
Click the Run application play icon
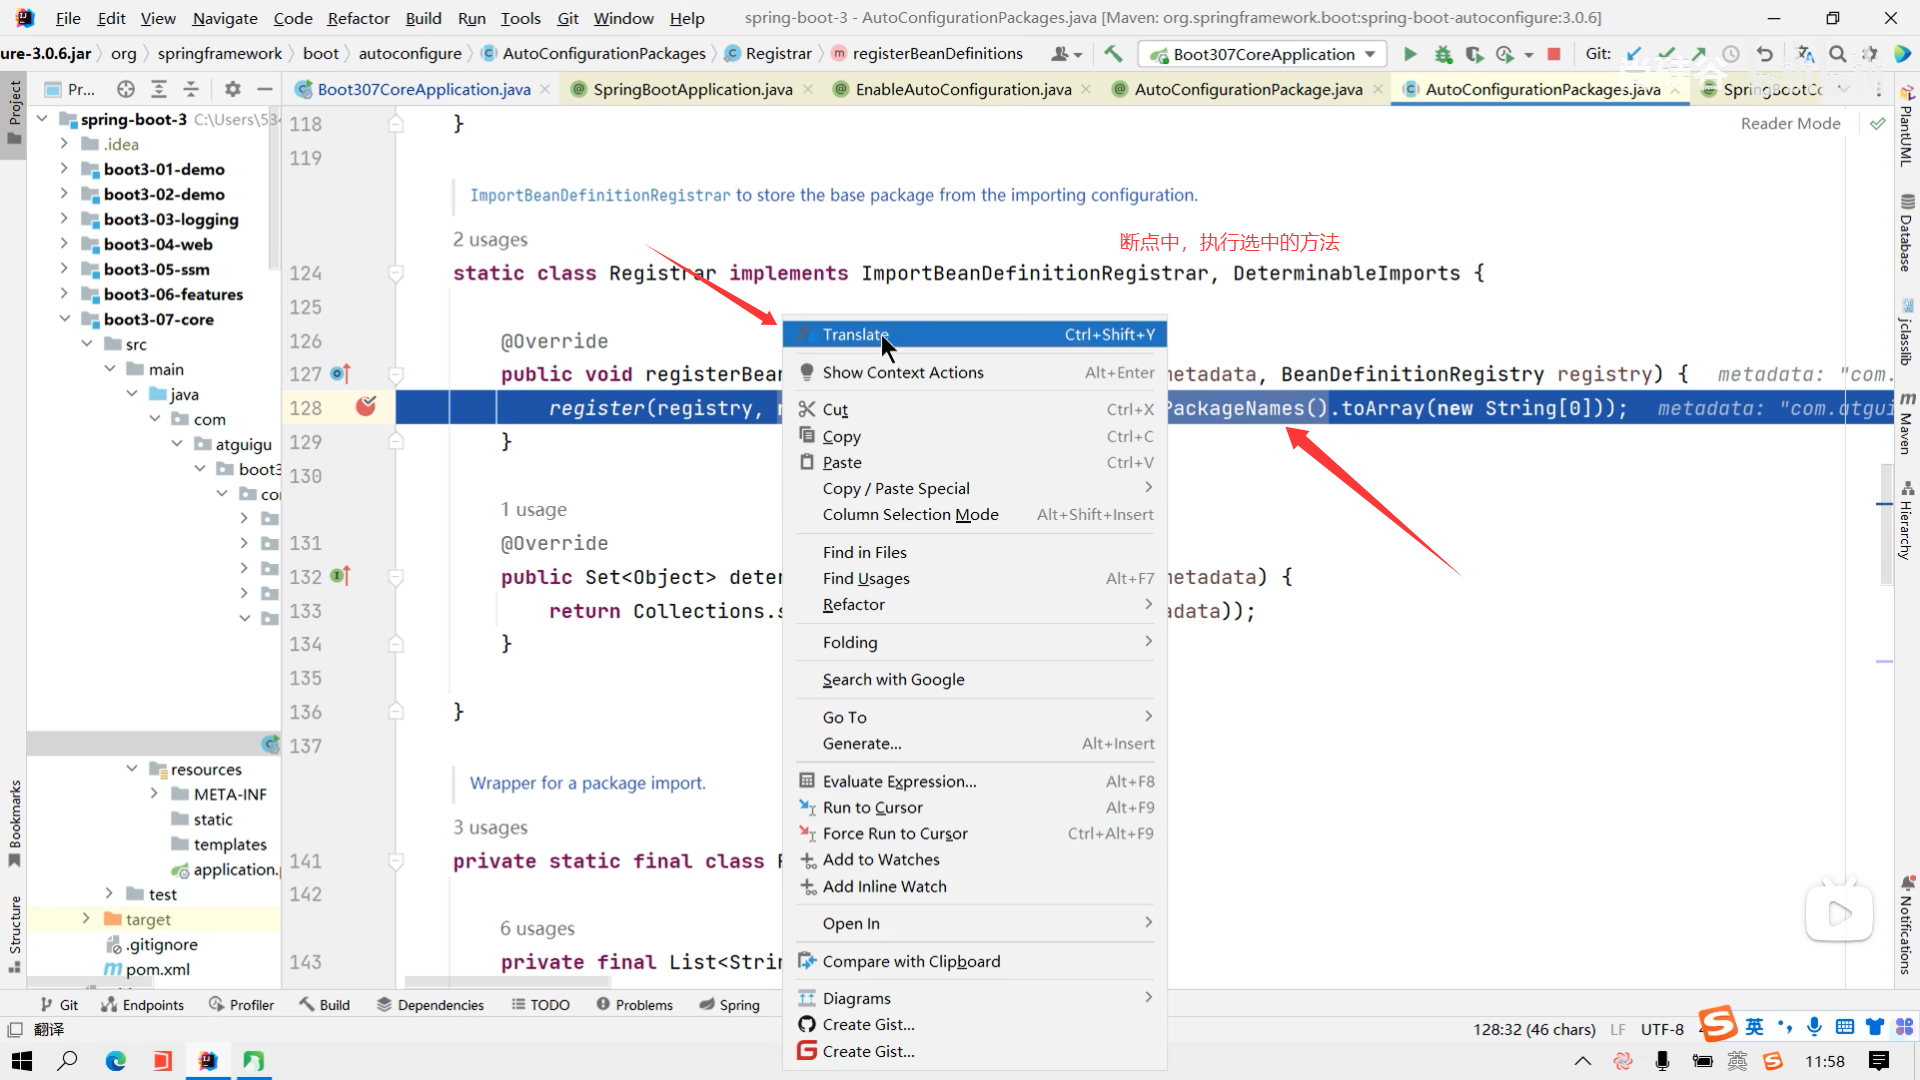(x=1410, y=54)
